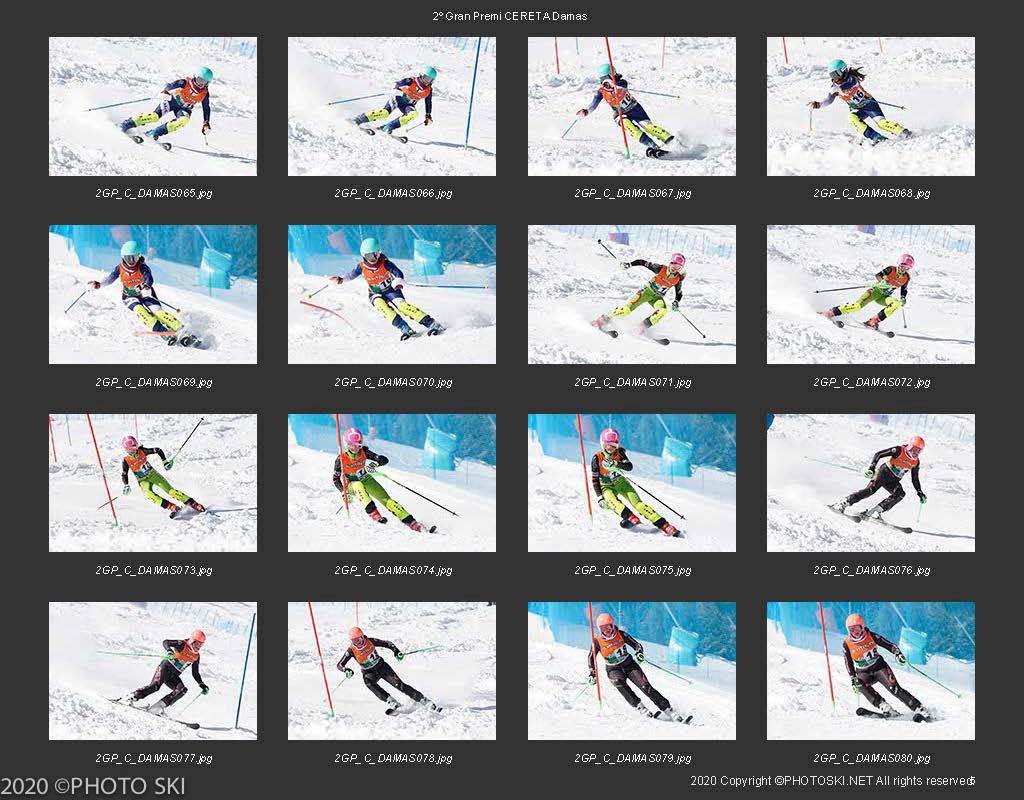This screenshot has width=1024, height=800.
Task: Click the image 2GP_C_DAMAS072.jpg
Action: [x=871, y=295]
